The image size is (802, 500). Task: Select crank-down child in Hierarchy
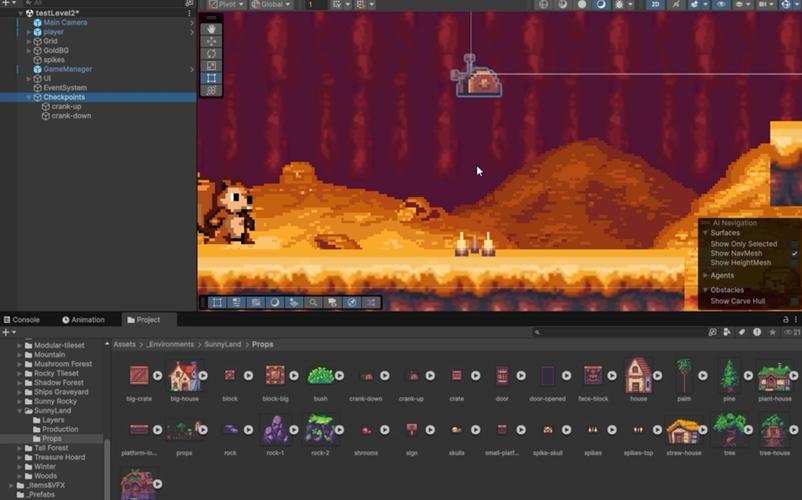pos(71,116)
